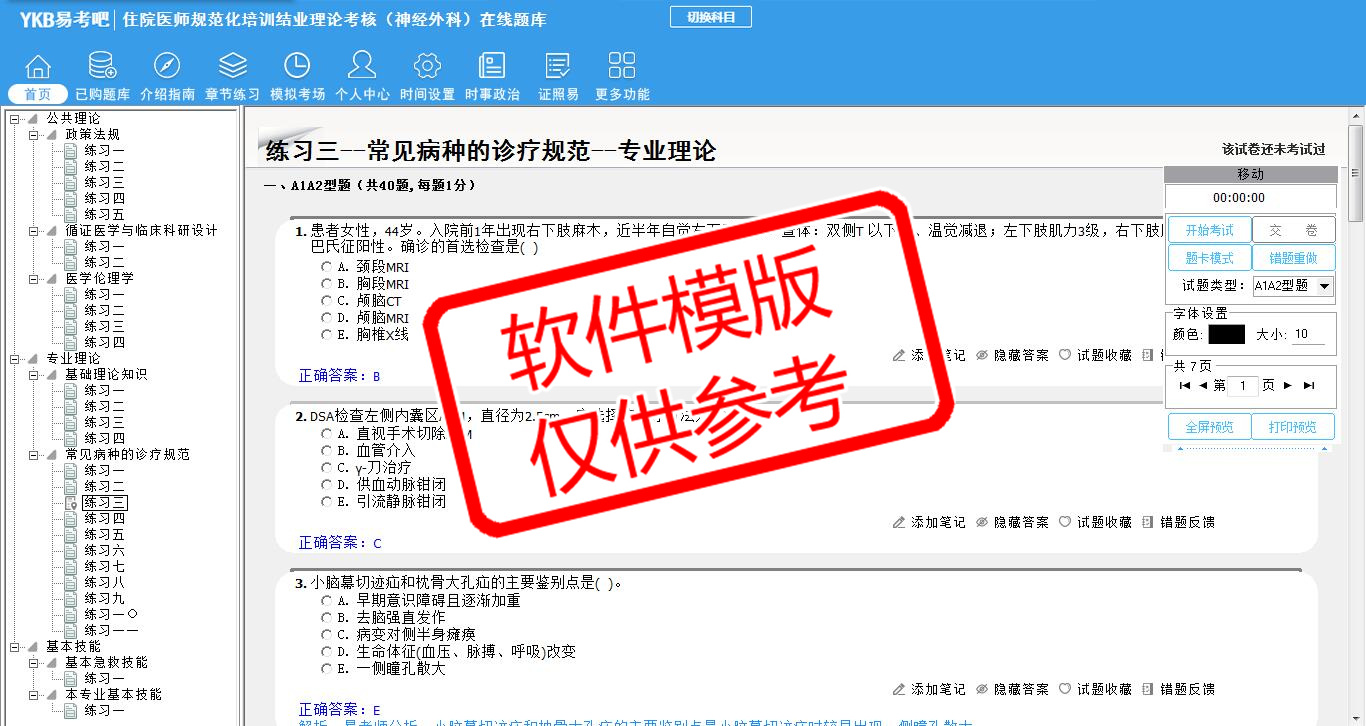1366x726 pixels.
Task: Click the 错题重做 button
Action: [1293, 258]
